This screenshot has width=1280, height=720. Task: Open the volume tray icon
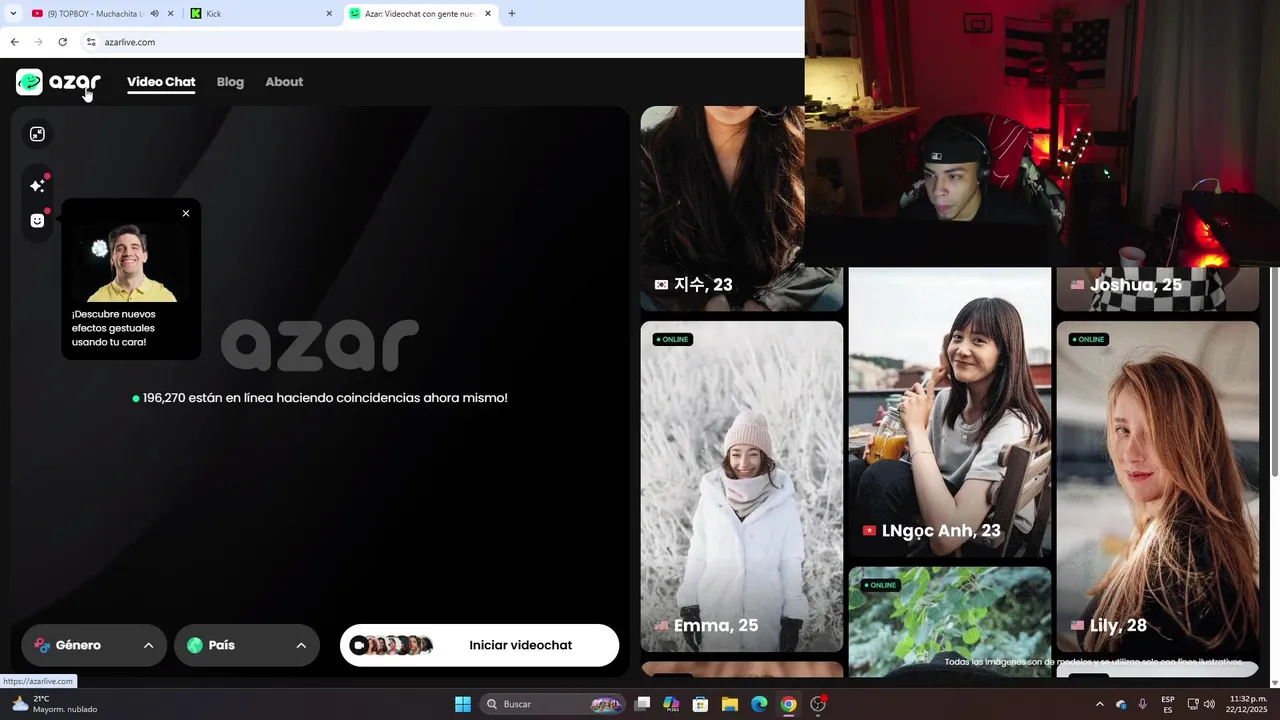click(1210, 704)
